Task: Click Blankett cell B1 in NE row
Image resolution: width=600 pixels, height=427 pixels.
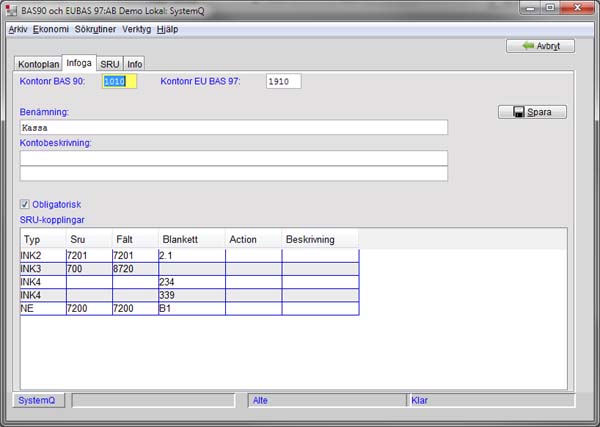Action: point(192,308)
